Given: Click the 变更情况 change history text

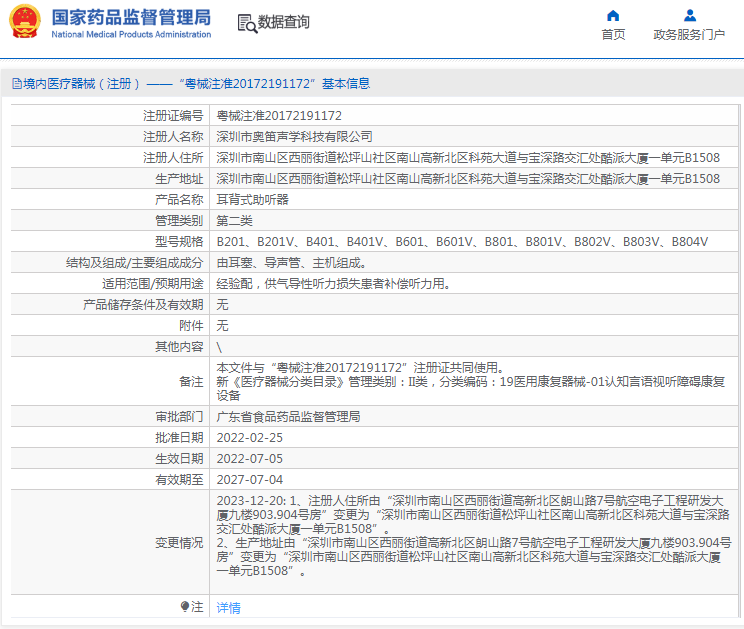Looking at the screenshot, I should coord(474,536).
